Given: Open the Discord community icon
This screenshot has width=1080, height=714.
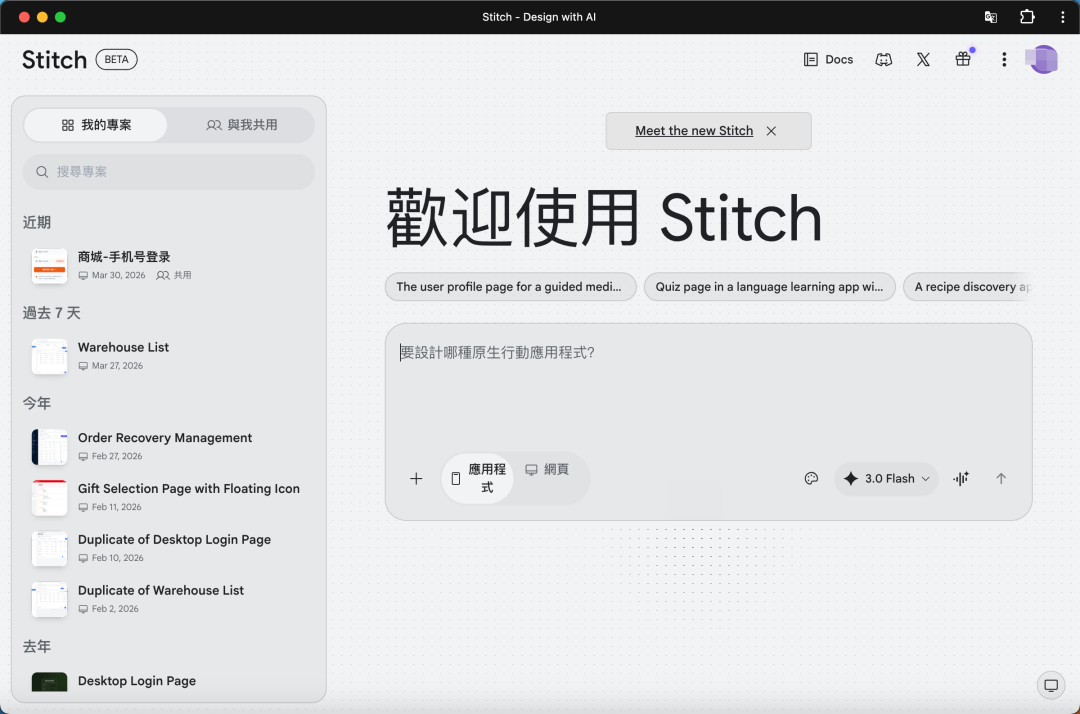Looking at the screenshot, I should [x=883, y=60].
